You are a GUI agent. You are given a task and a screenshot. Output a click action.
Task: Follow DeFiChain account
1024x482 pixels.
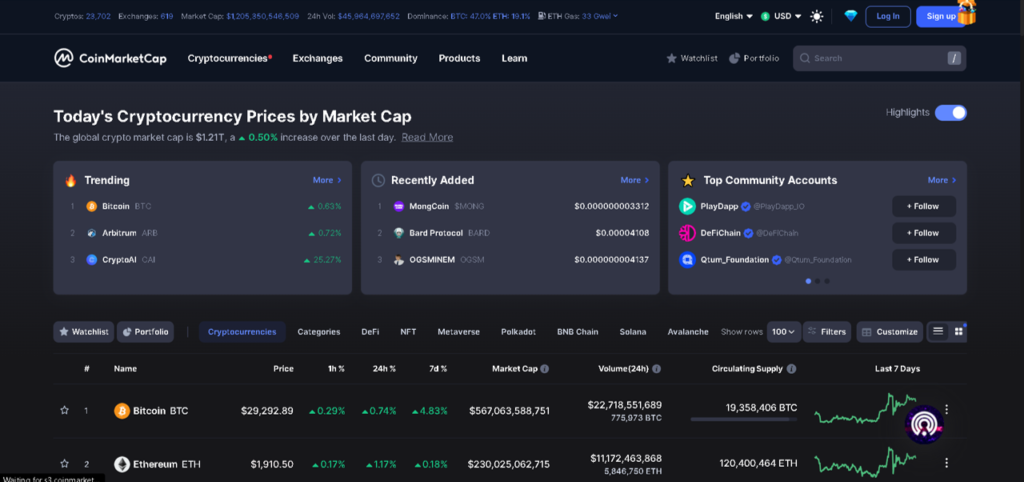coord(923,233)
